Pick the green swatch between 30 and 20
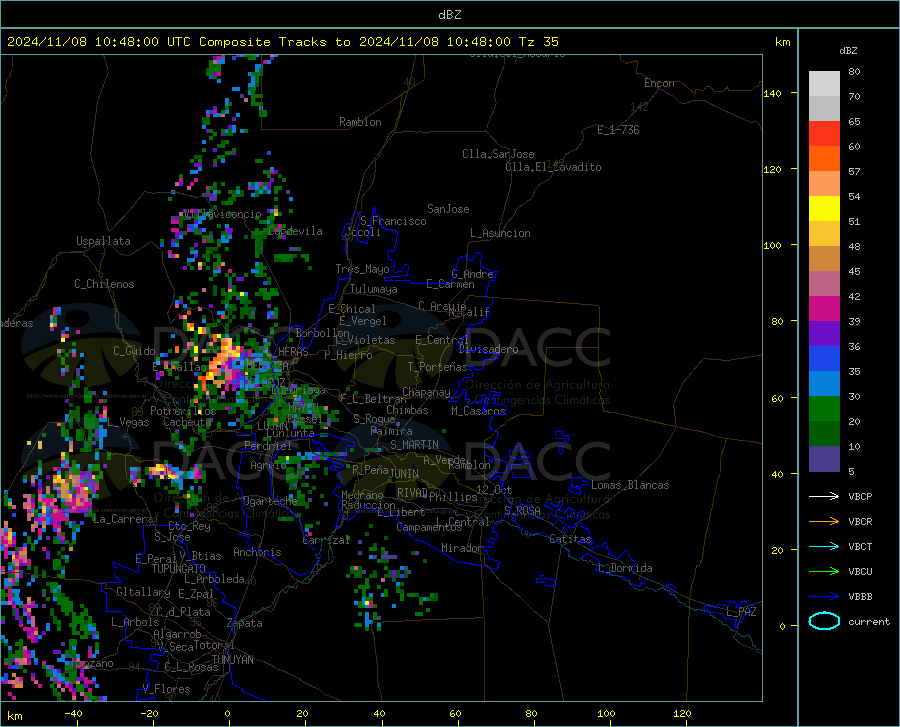The image size is (900, 727). (824, 409)
